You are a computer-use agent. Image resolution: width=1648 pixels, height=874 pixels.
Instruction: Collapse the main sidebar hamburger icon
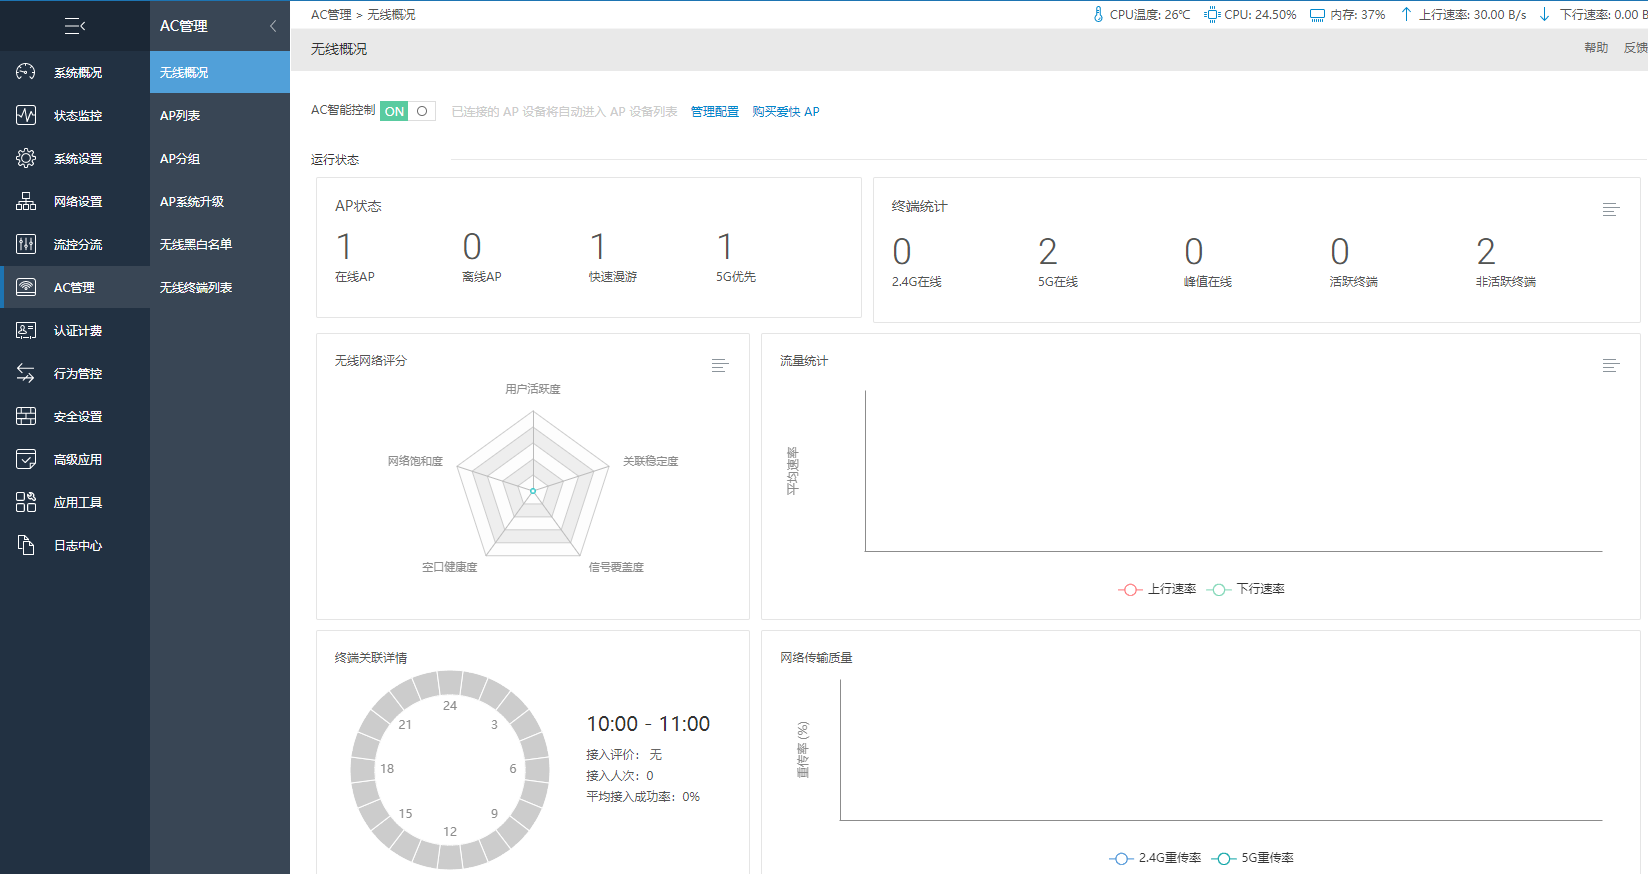pyautogui.click(x=75, y=26)
